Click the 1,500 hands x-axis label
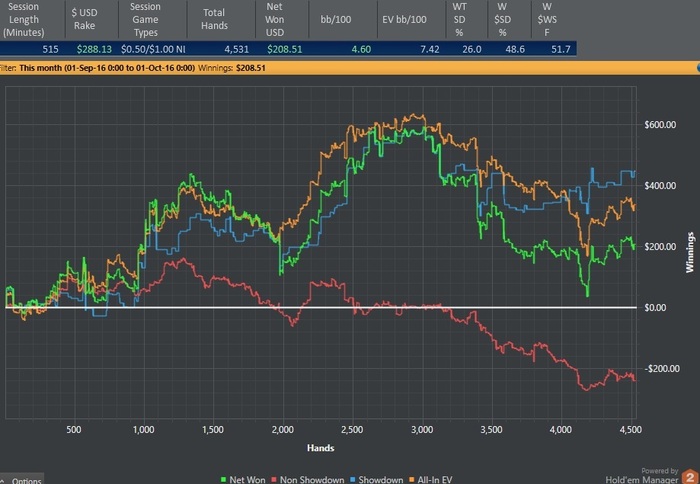This screenshot has width=700, height=484. [213, 430]
